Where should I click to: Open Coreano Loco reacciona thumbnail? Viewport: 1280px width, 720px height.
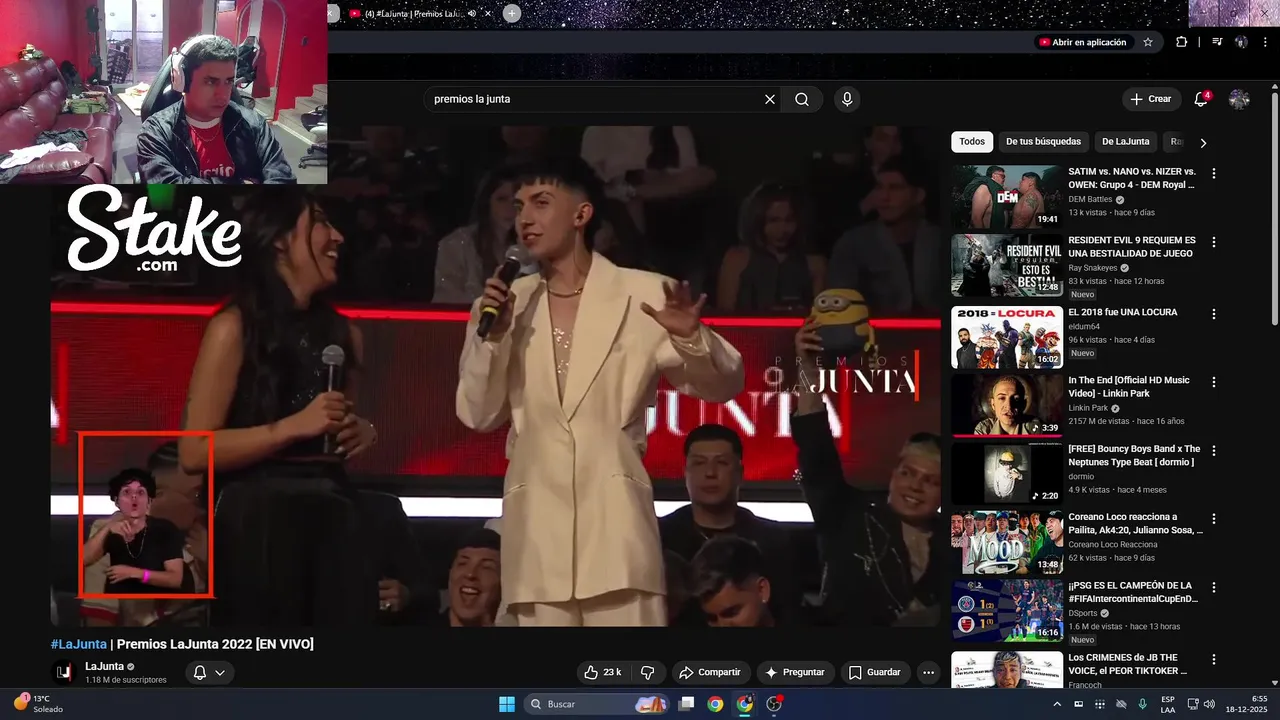coord(1007,543)
